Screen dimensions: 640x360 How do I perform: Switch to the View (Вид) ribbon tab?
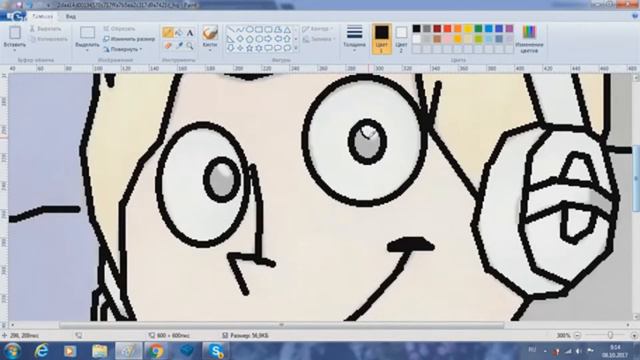point(71,17)
